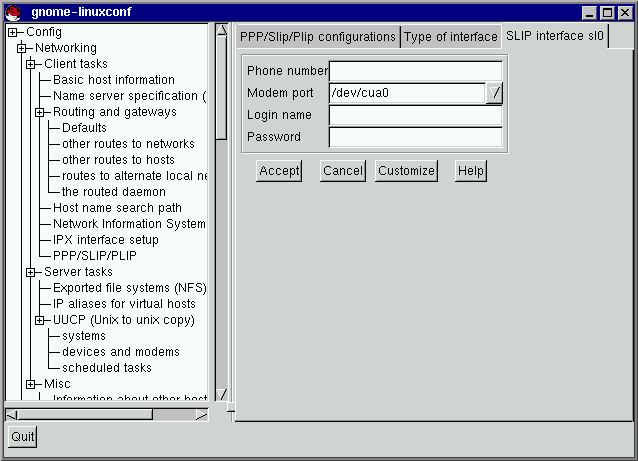Open the Customize options button
Screen dimensions: 638x461
(x=406, y=171)
